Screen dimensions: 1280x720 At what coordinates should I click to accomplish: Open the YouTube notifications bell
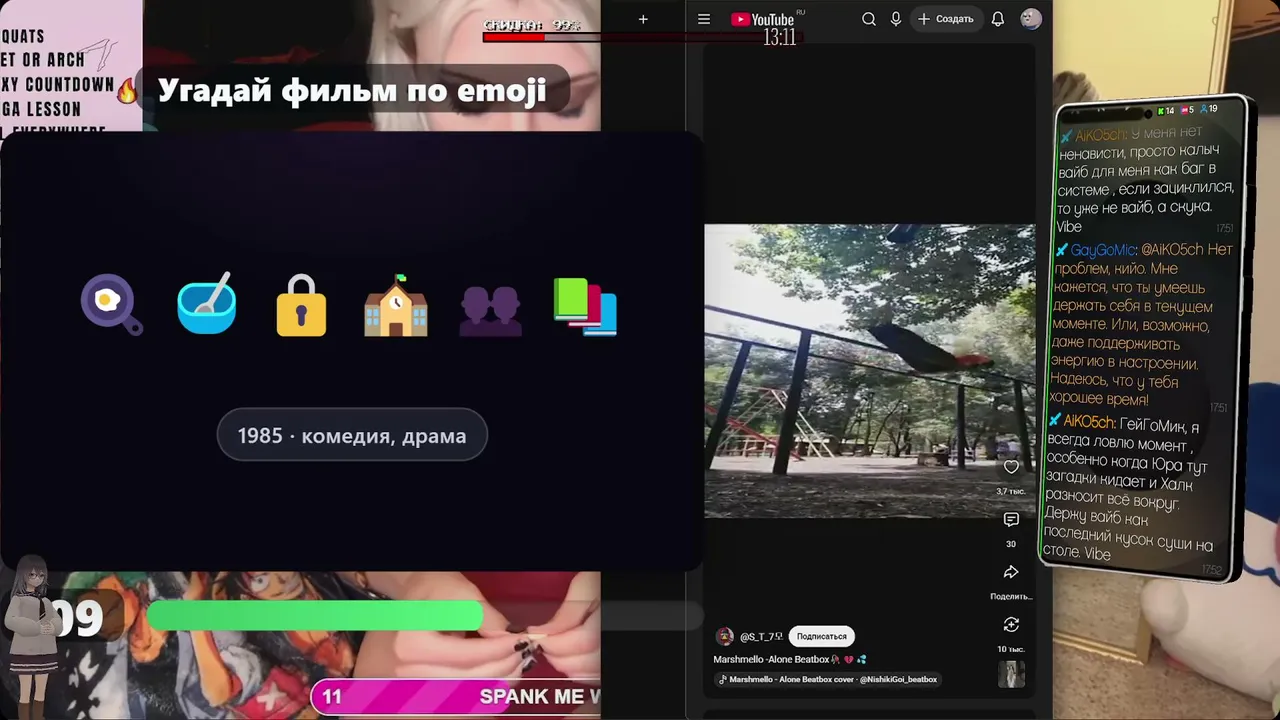(998, 19)
